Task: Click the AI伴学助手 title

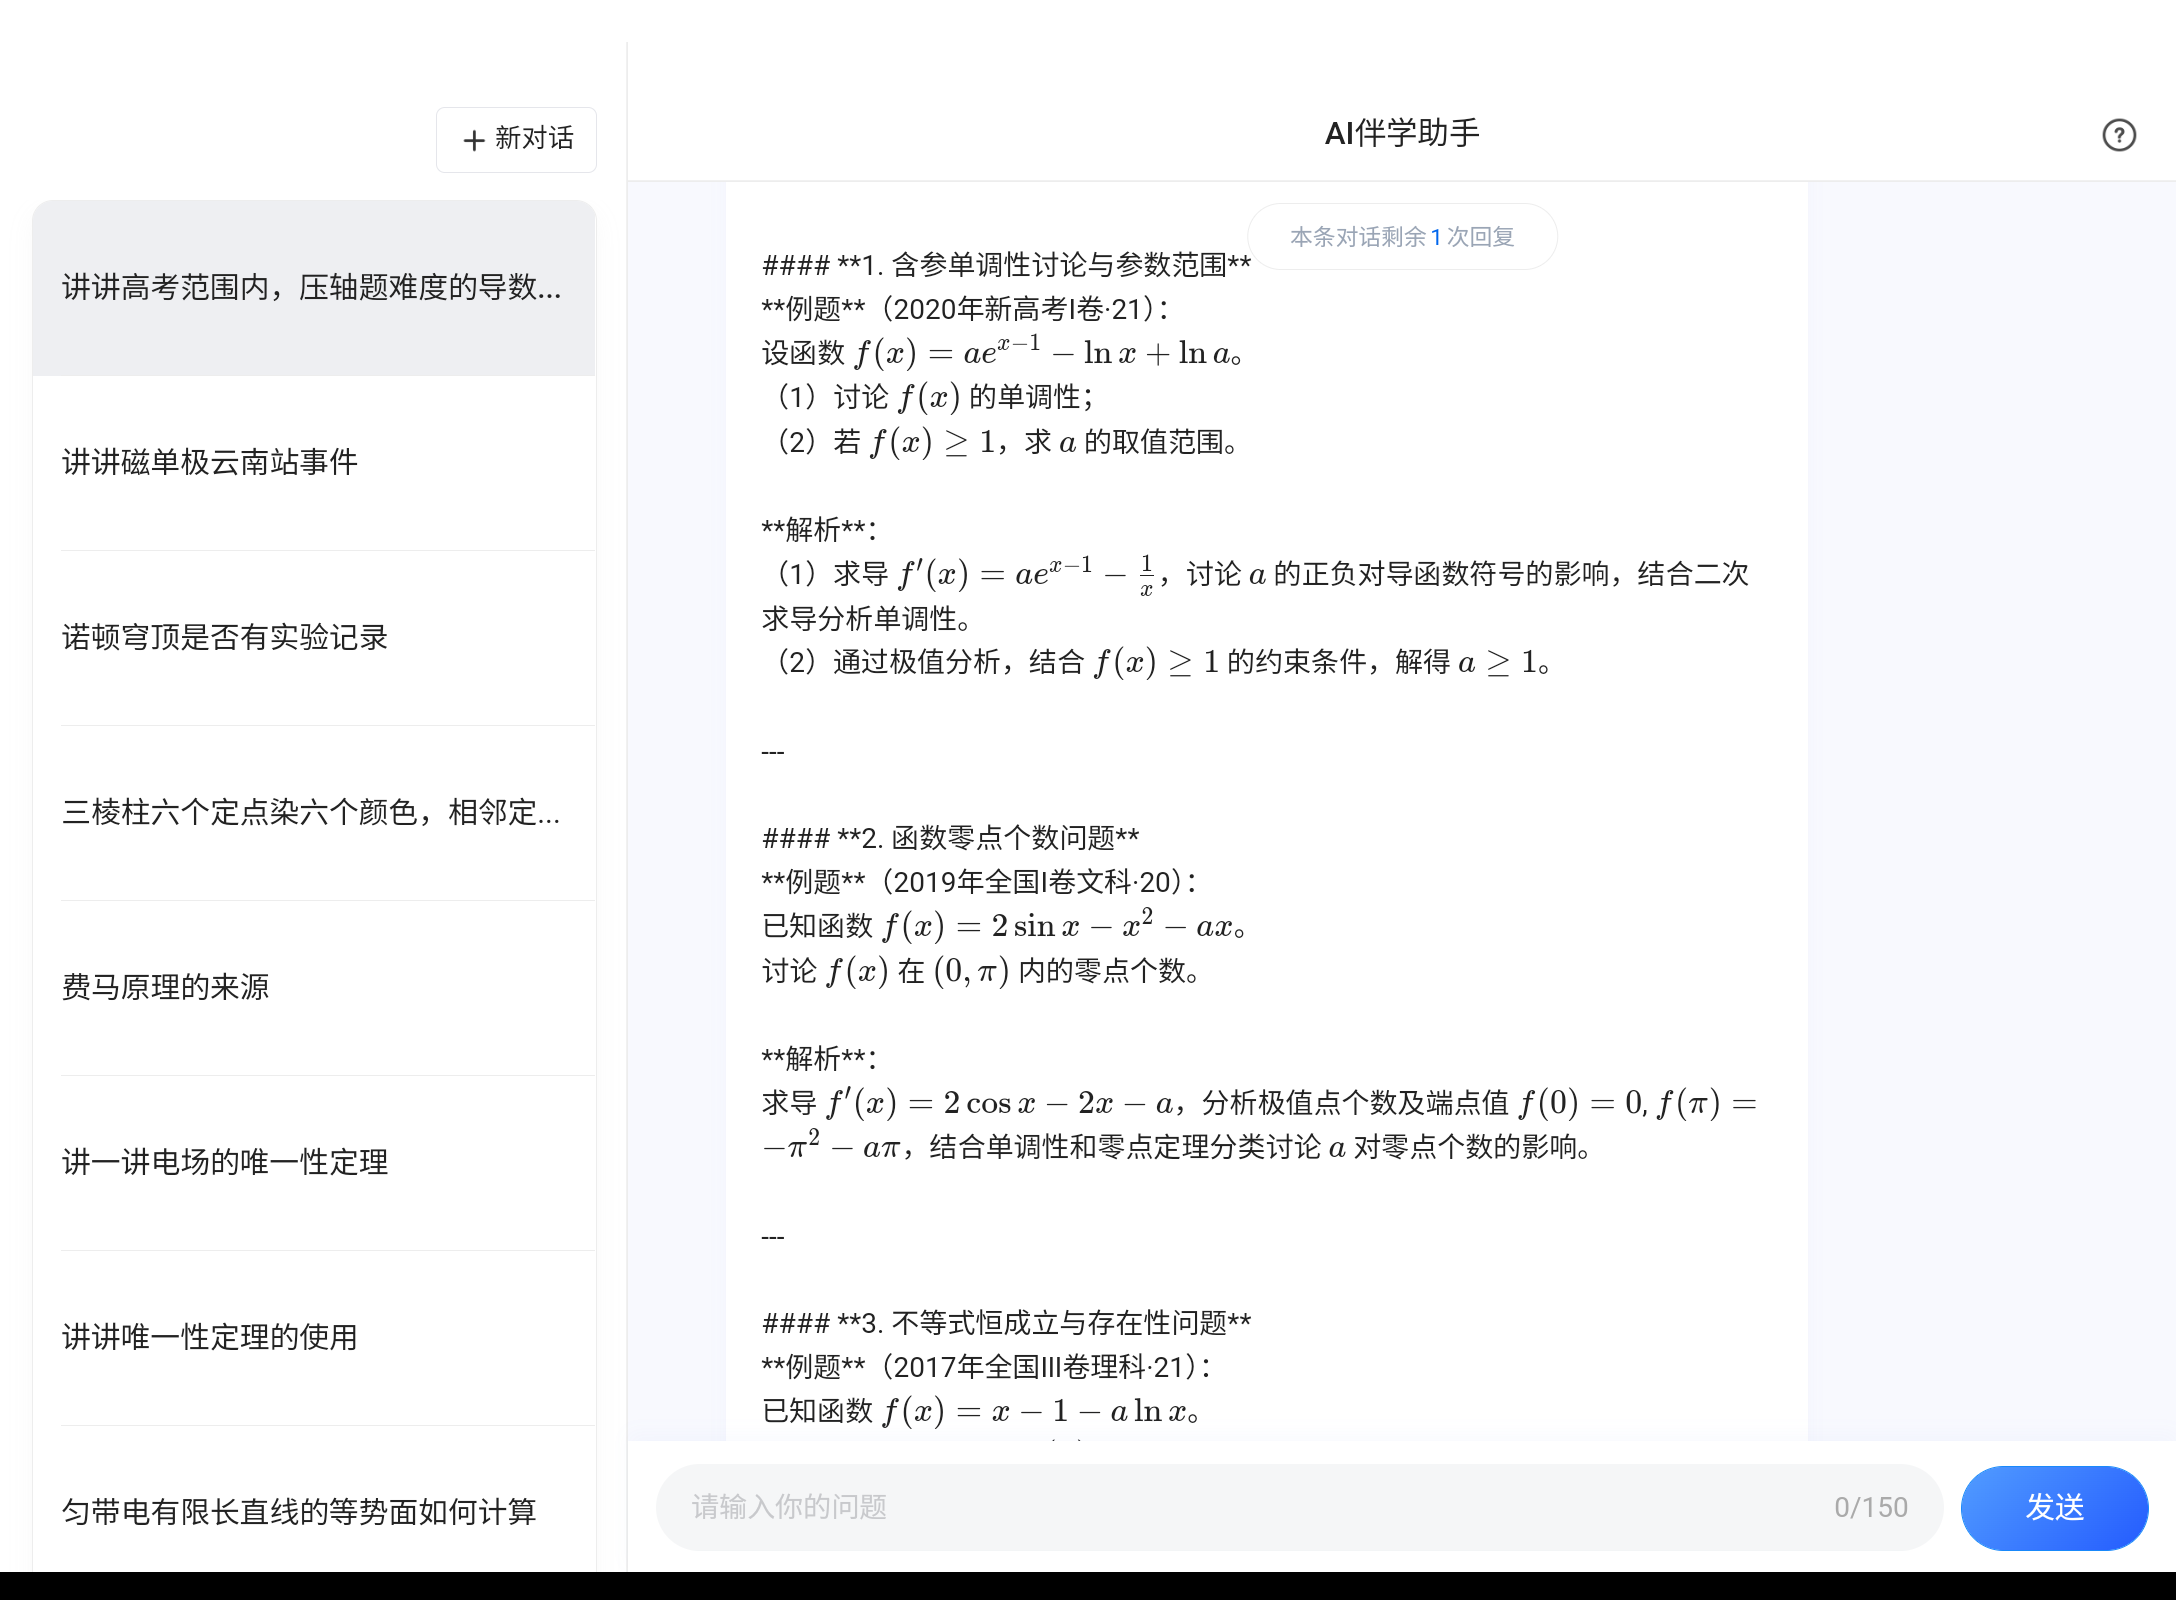Action: (x=1401, y=133)
